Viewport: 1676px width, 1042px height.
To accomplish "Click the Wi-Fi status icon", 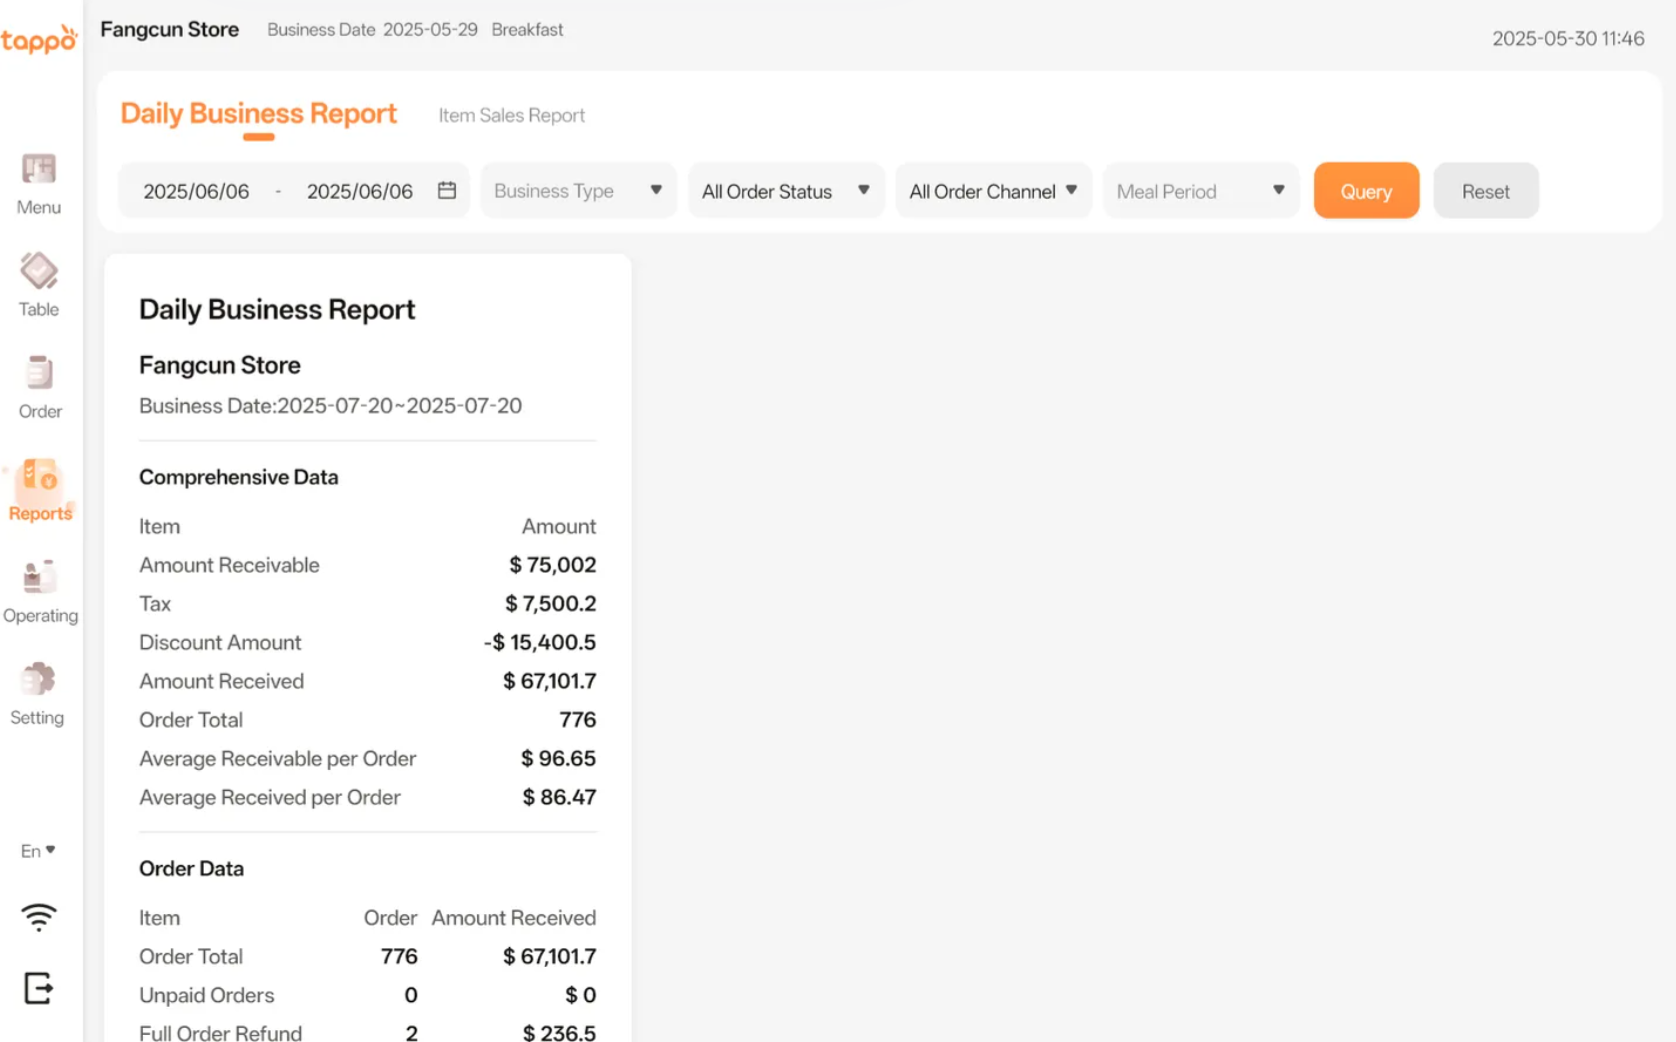I will (x=39, y=916).
